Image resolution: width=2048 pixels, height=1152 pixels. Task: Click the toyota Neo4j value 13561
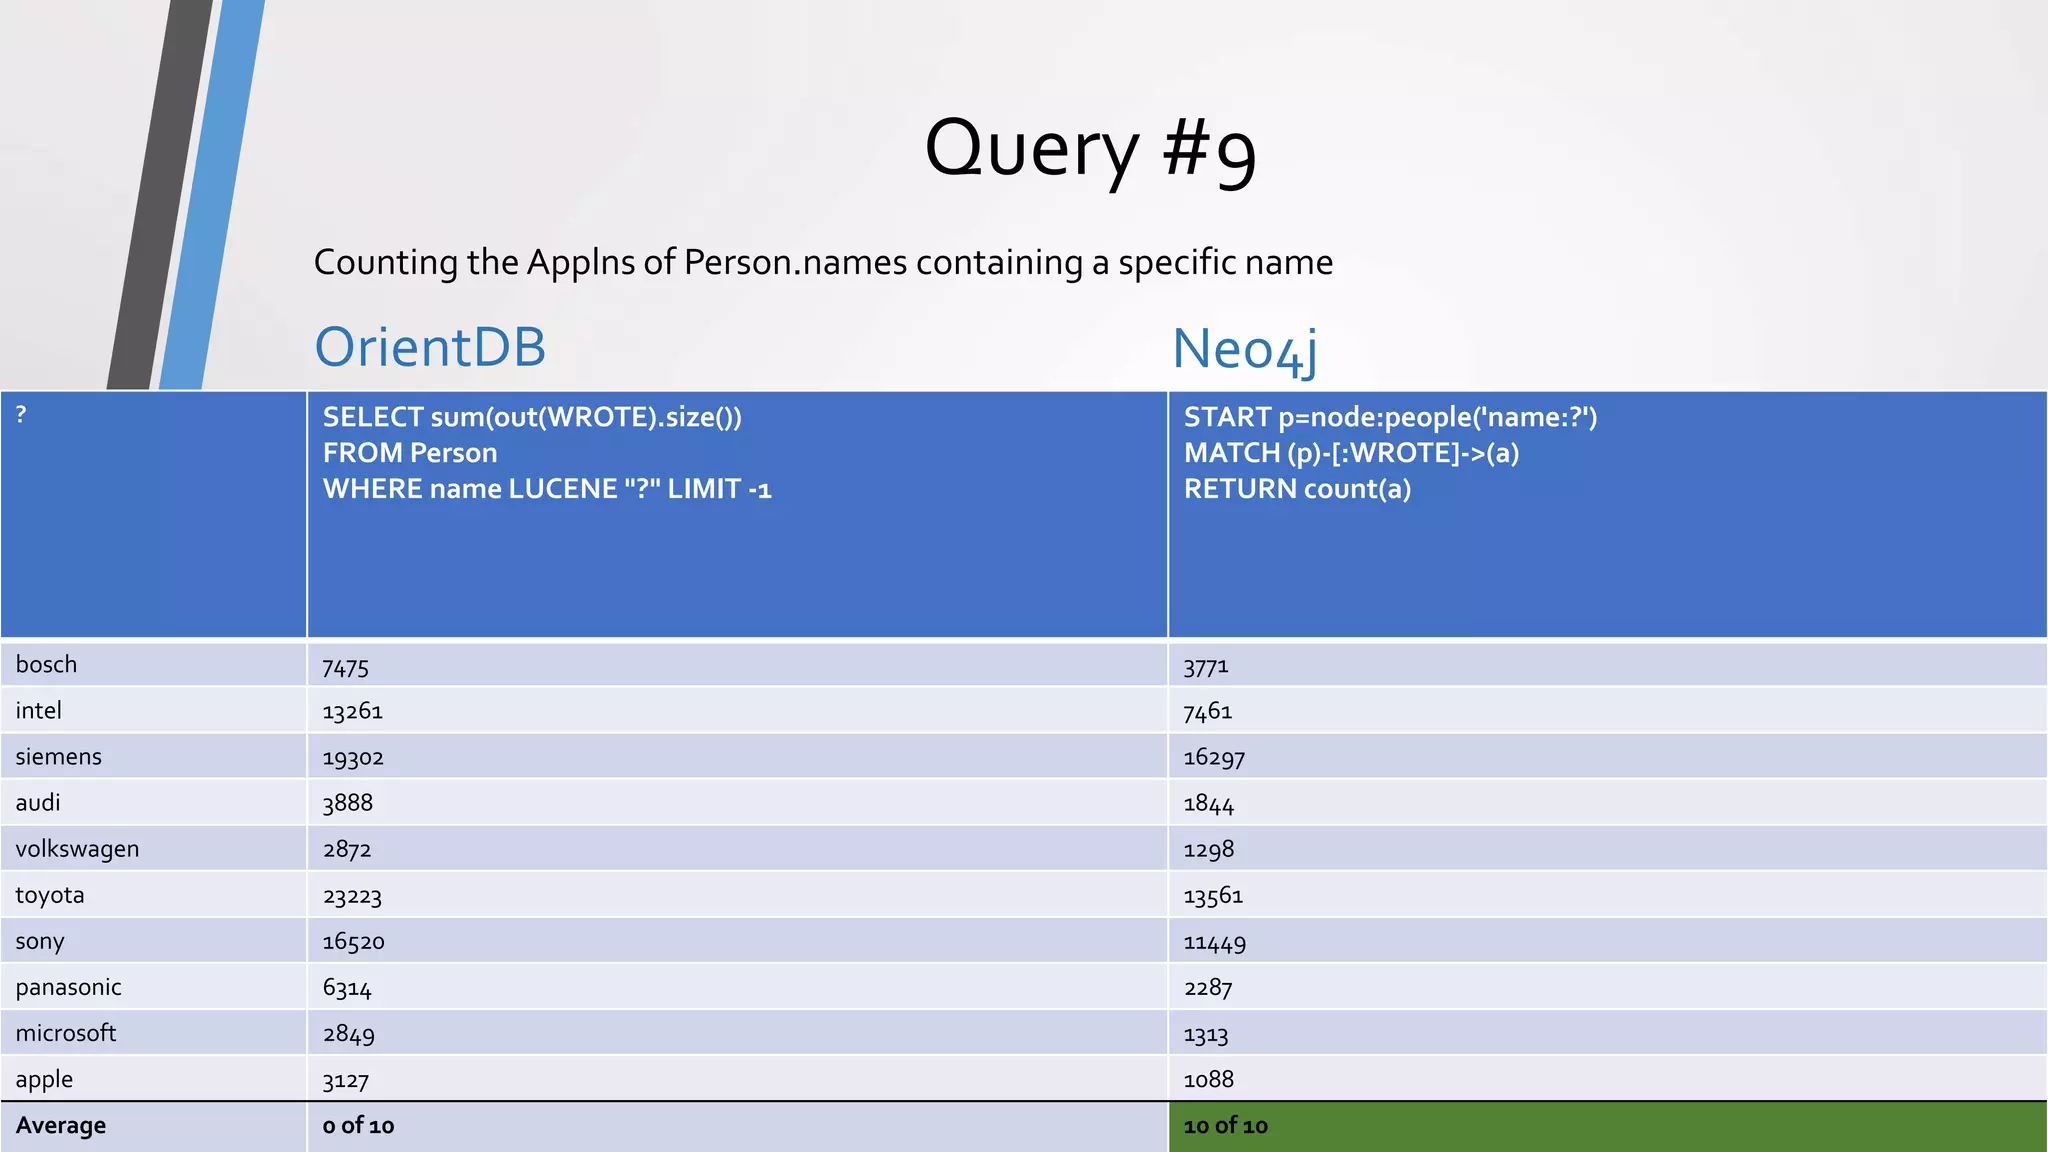pyautogui.click(x=1213, y=896)
